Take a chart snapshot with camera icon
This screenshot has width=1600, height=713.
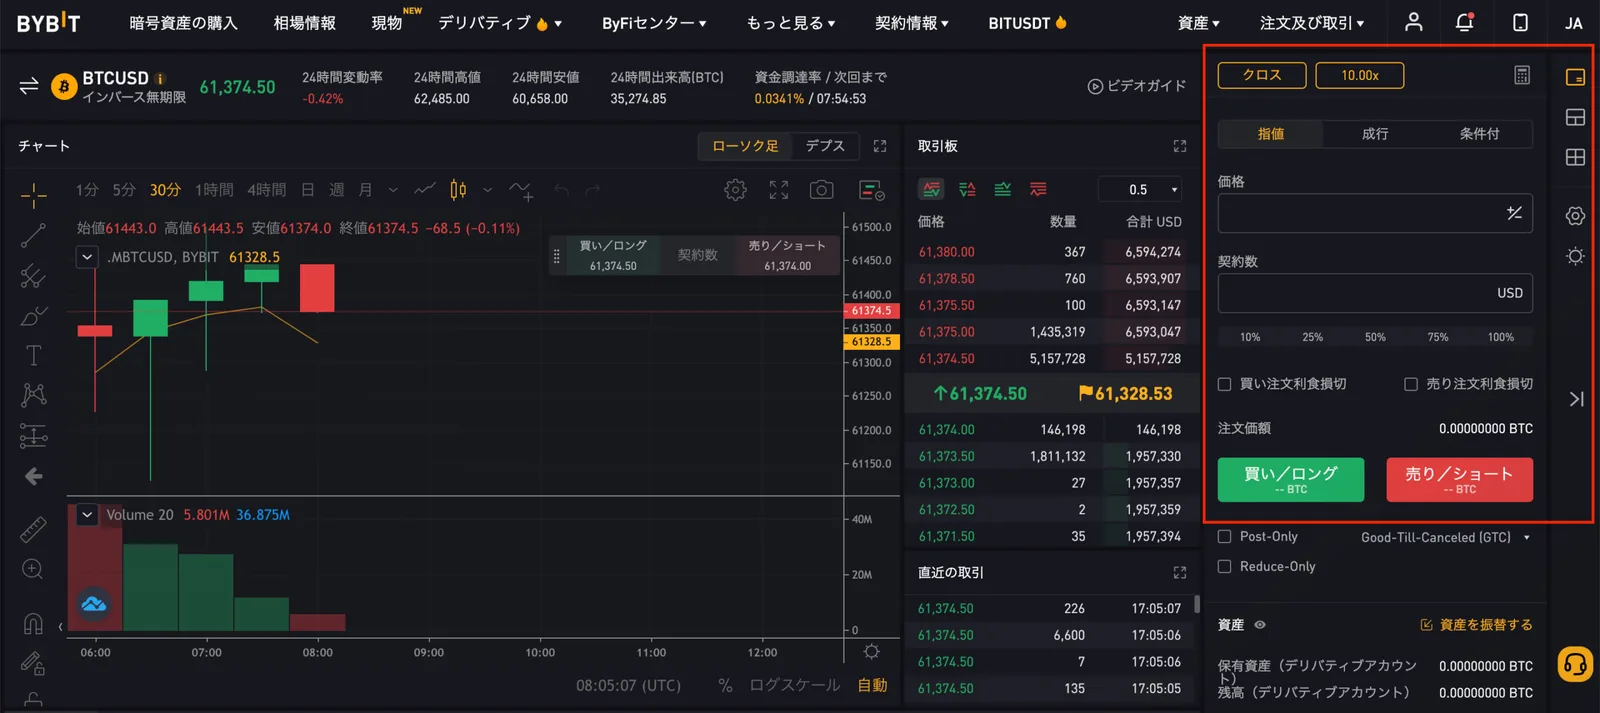point(822,190)
